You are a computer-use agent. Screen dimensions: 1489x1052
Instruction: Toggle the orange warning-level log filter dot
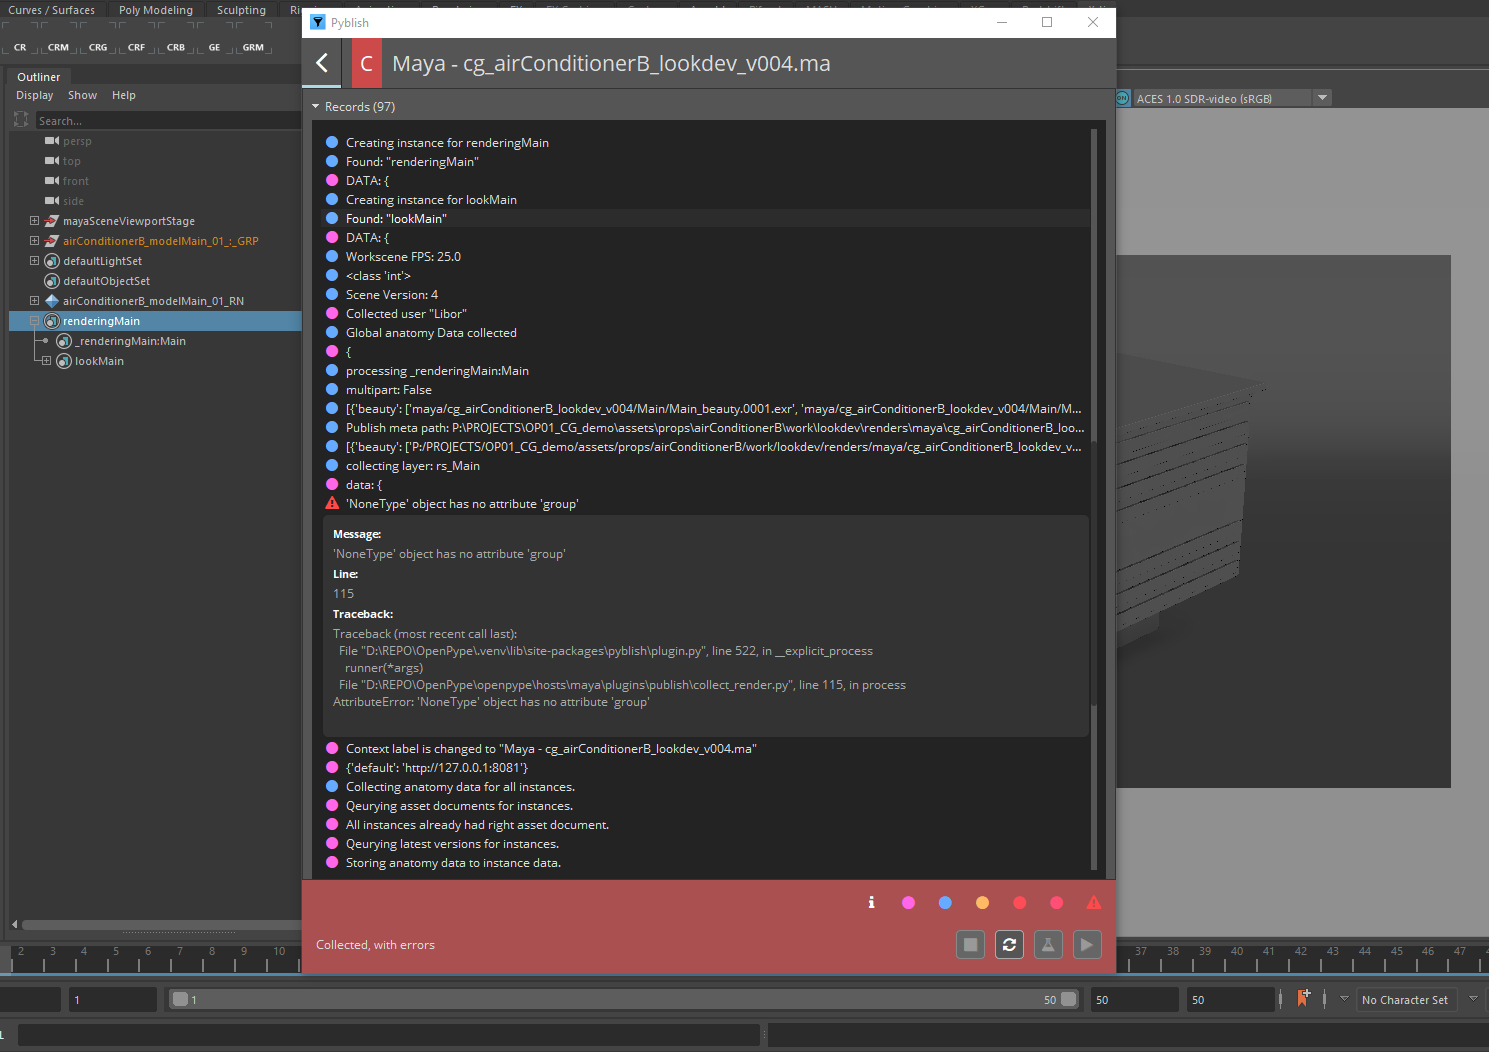click(x=982, y=902)
